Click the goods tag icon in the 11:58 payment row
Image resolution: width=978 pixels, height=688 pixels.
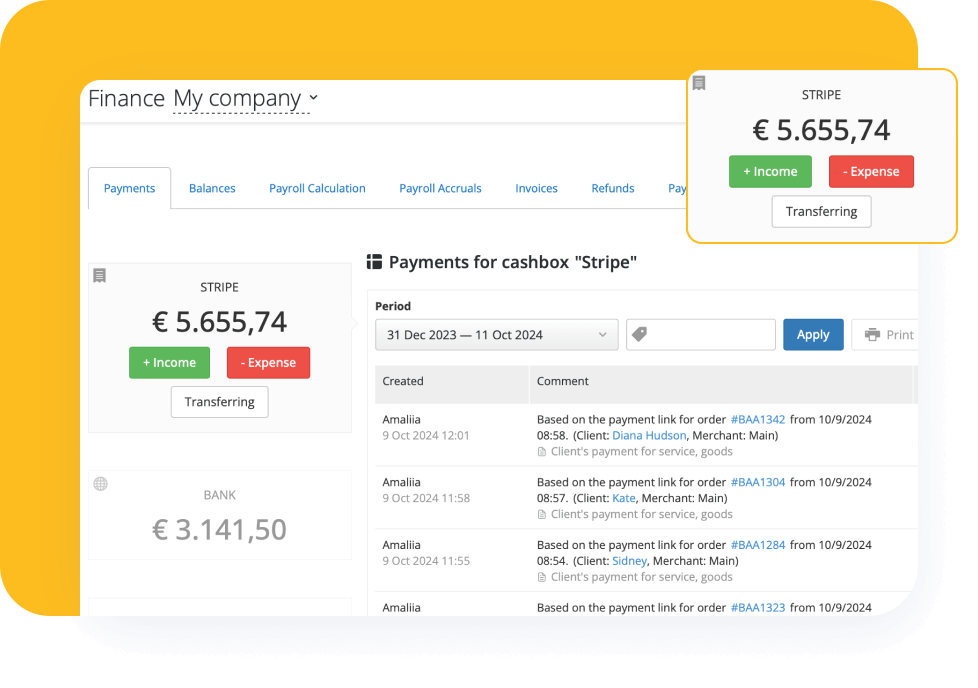tap(541, 513)
